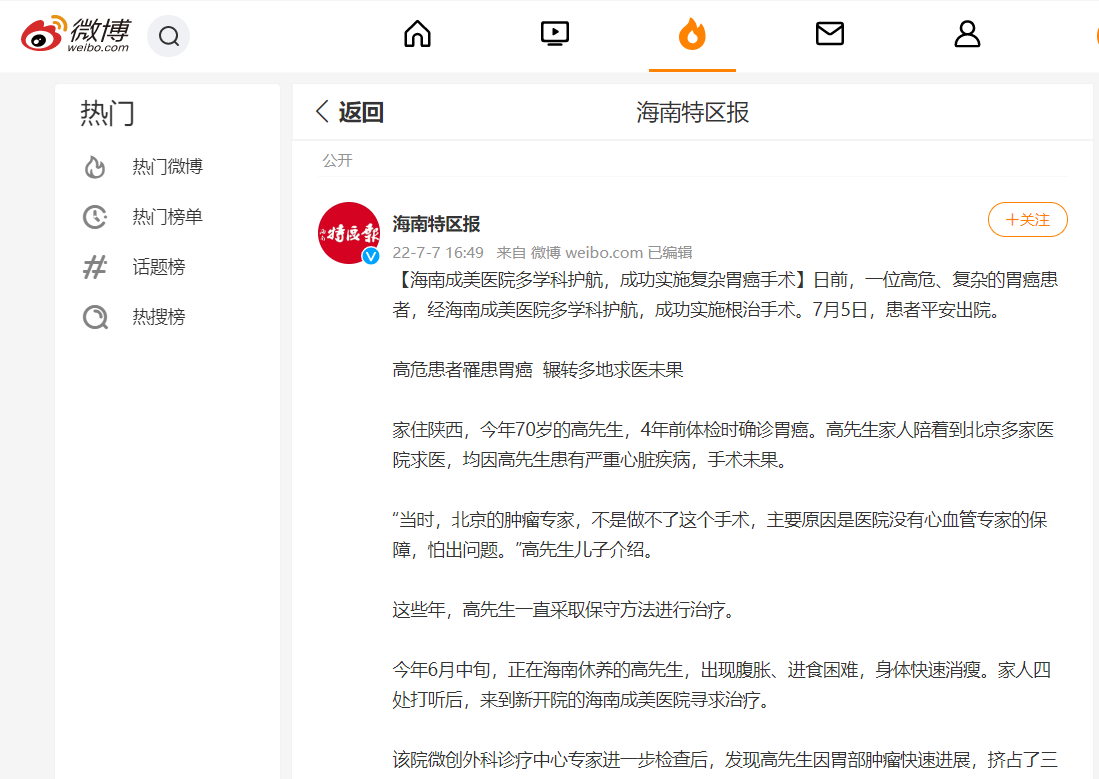Select the hot flame tab icon

(x=692, y=34)
